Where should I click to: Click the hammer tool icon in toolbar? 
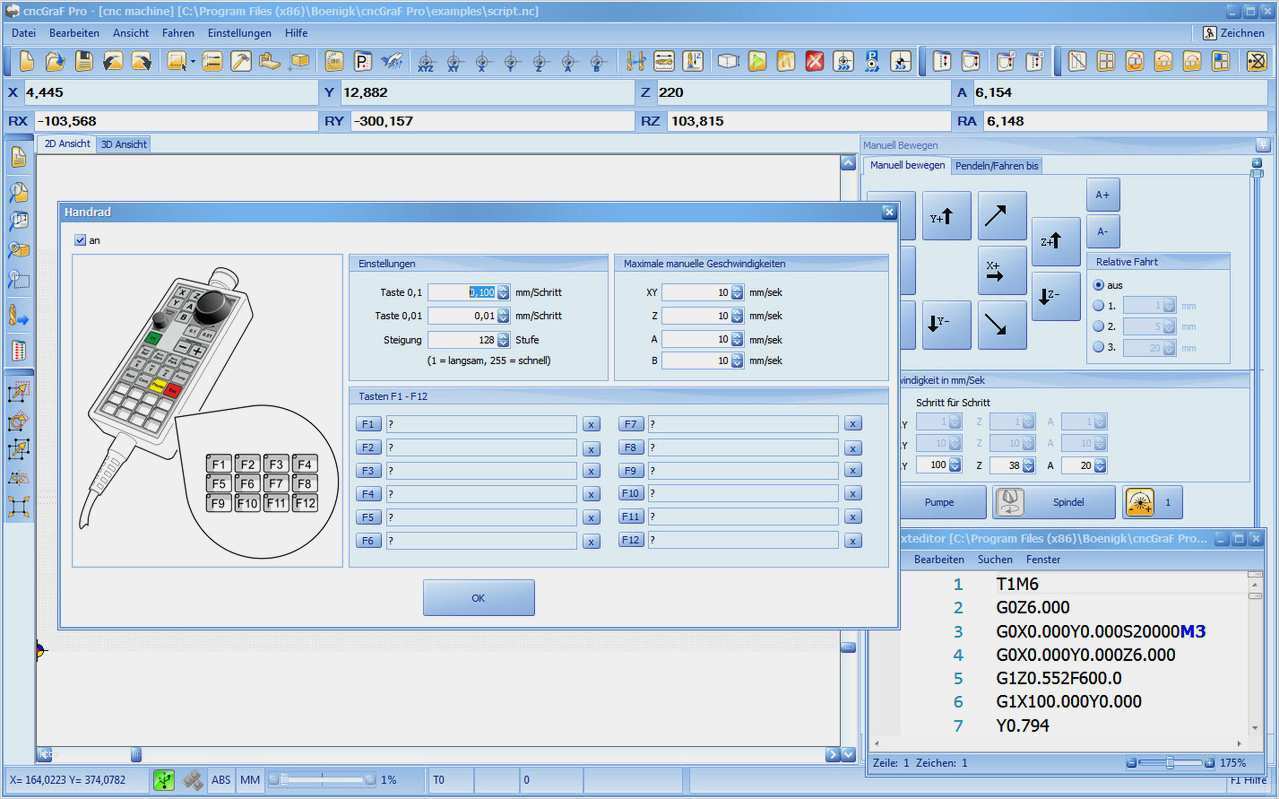pos(241,61)
